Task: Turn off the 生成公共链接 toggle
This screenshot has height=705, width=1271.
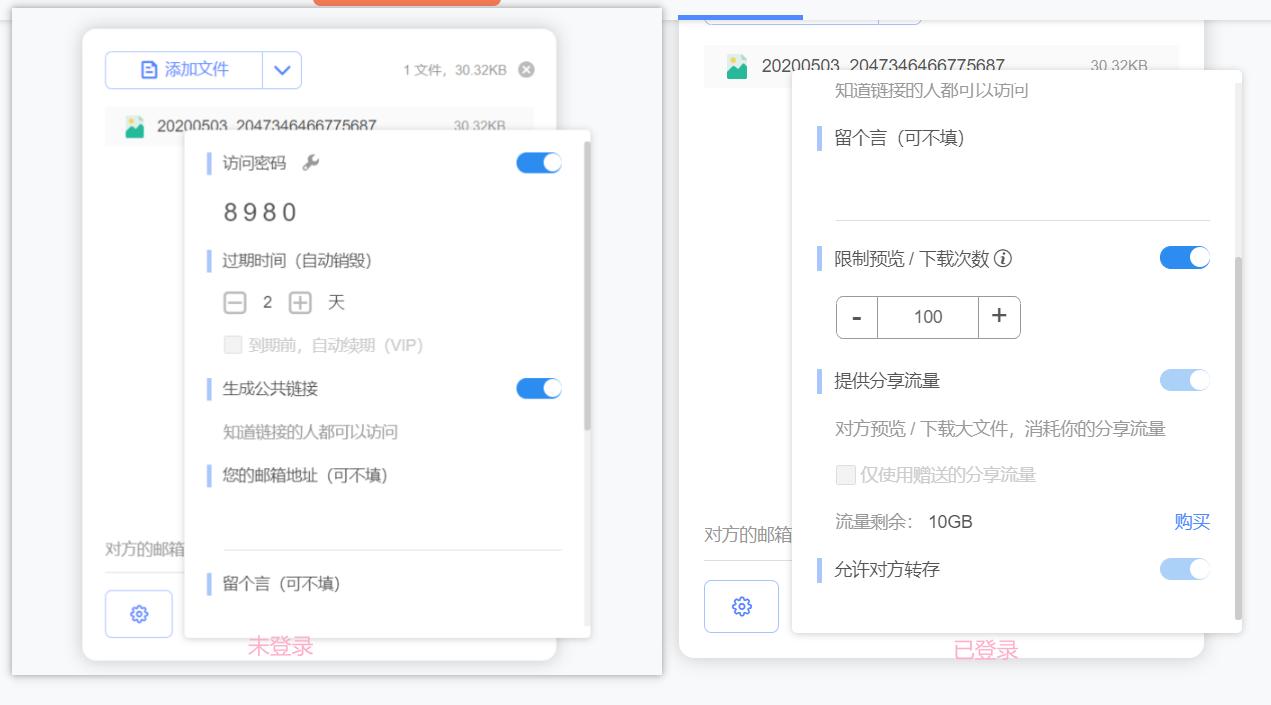Action: pos(538,388)
